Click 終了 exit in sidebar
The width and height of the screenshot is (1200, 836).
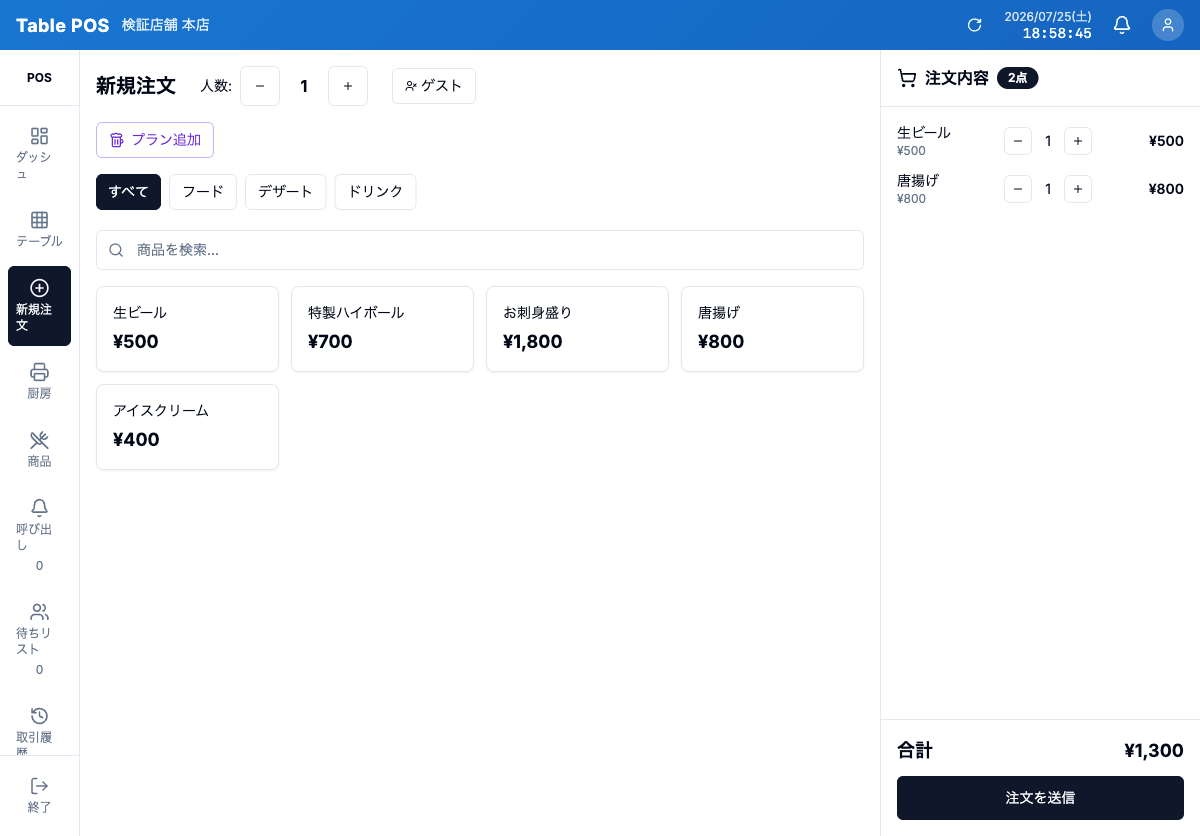click(x=39, y=796)
